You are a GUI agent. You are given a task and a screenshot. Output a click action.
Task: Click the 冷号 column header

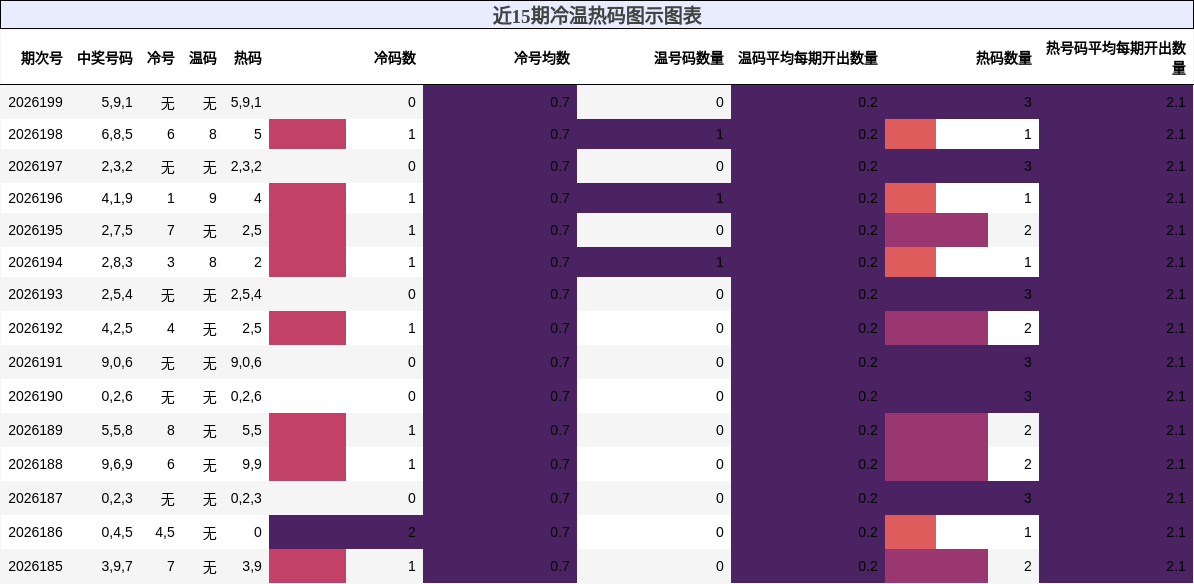(161, 58)
